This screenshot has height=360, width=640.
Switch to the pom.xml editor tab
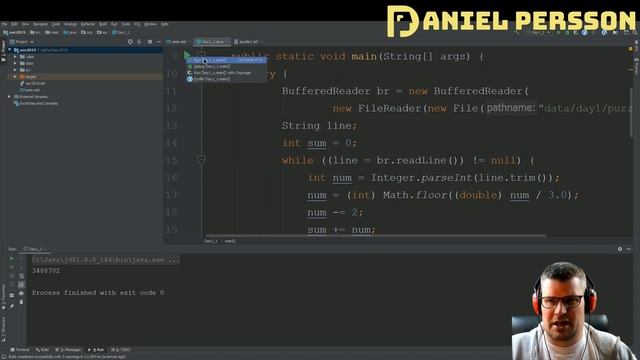[178, 42]
